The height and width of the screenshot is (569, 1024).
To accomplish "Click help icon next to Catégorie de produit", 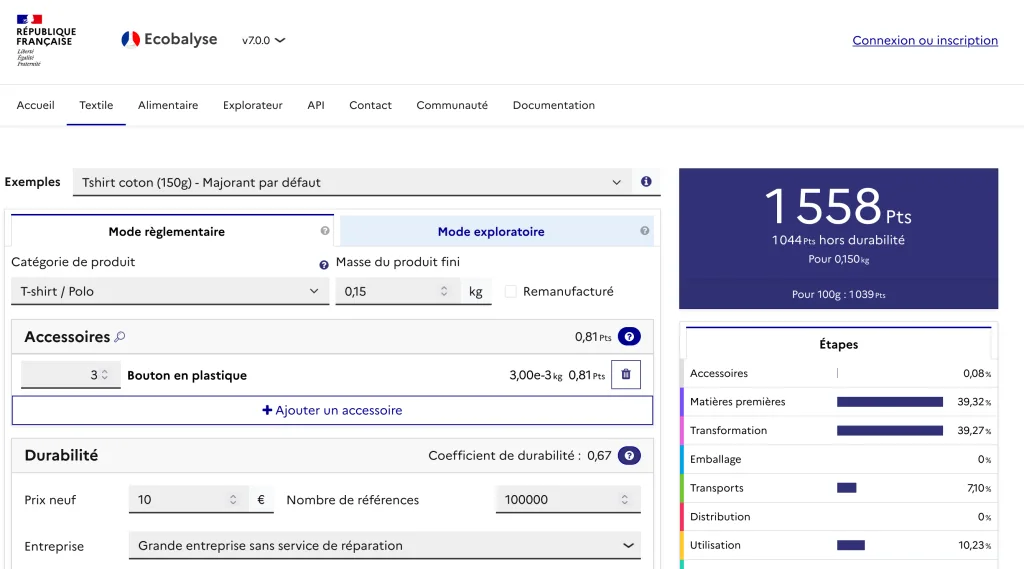I will (323, 265).
